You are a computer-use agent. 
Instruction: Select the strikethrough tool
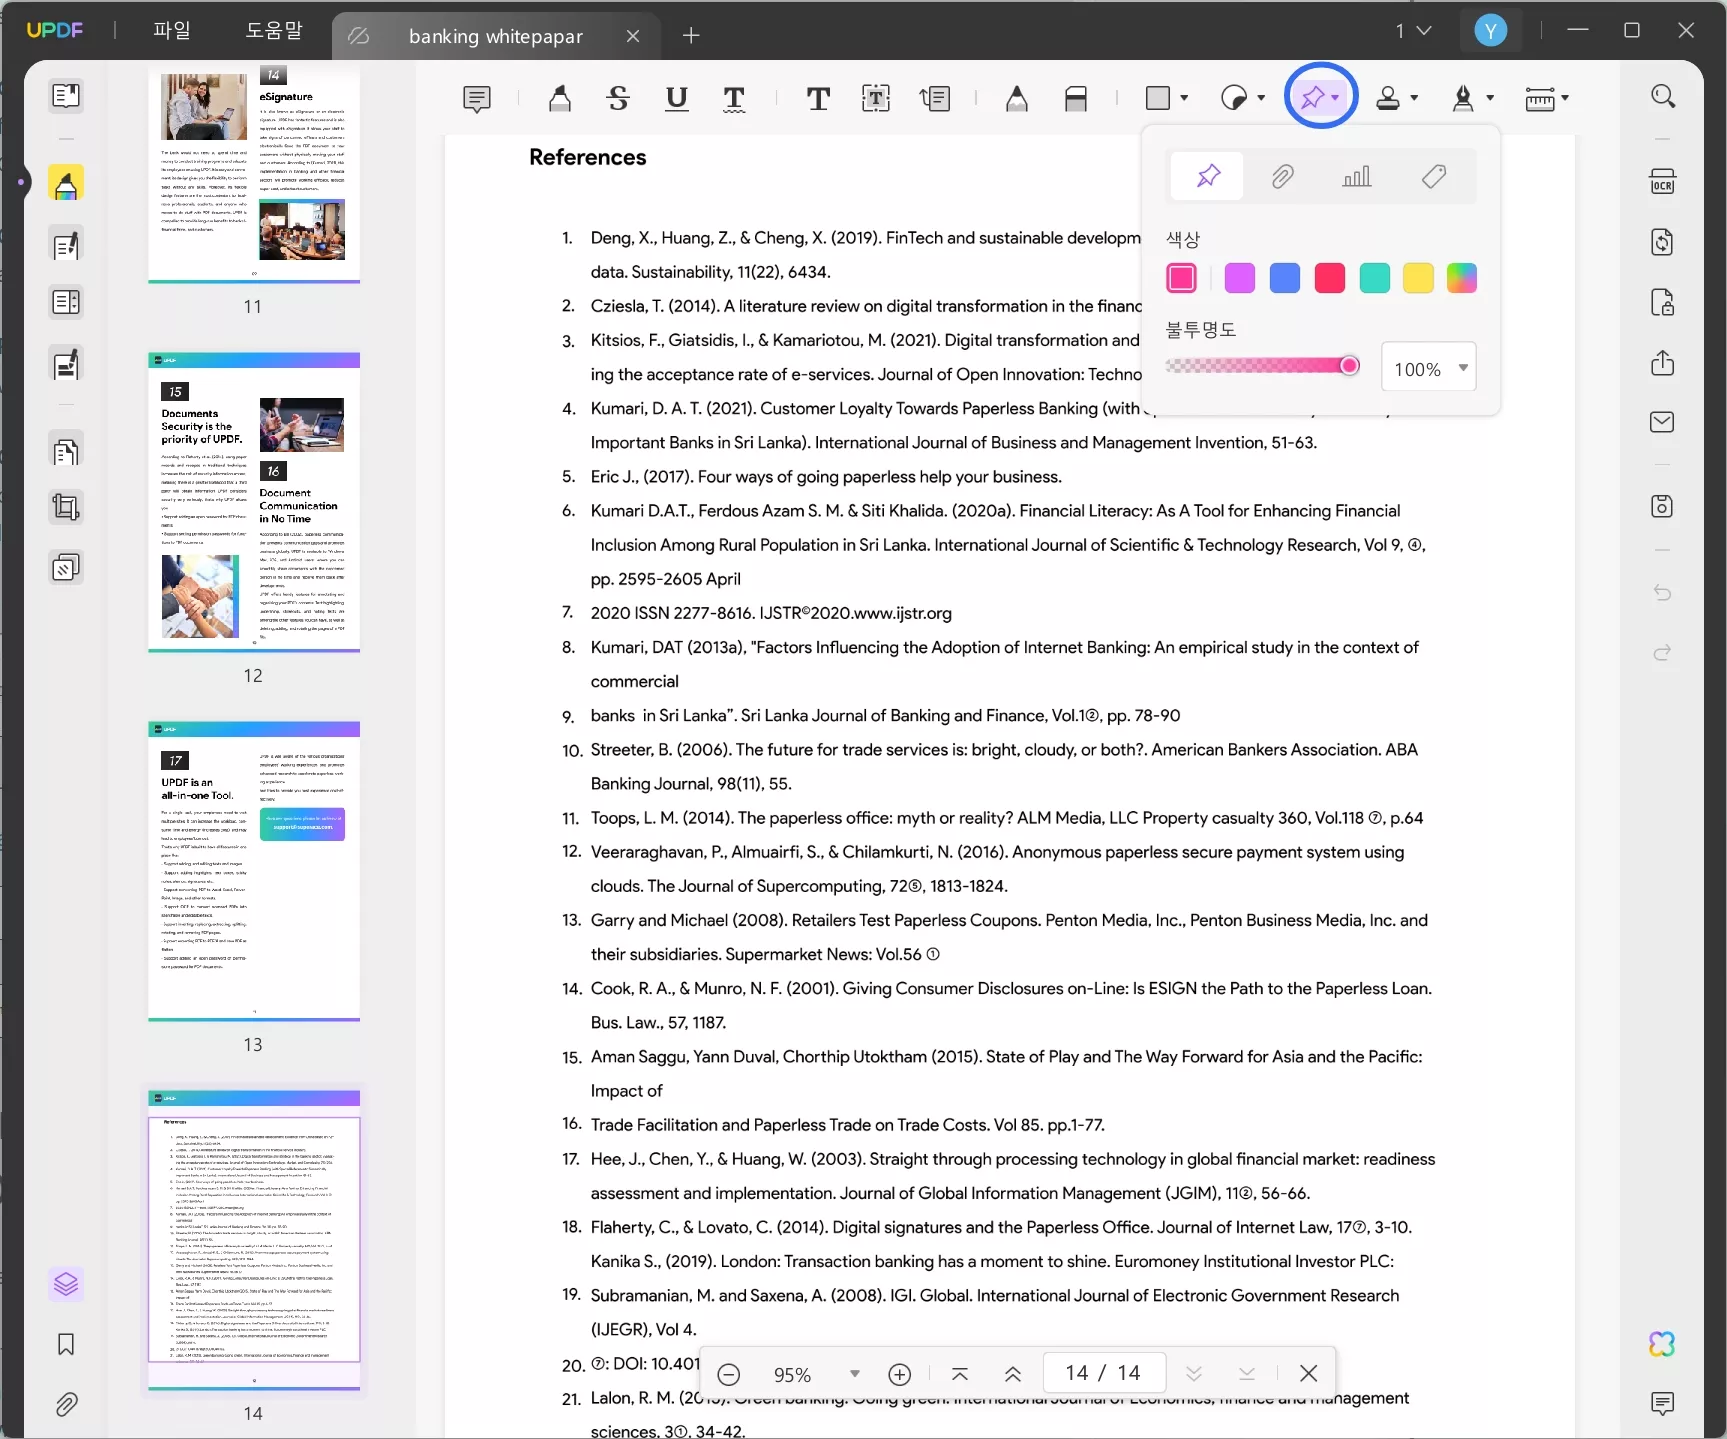[618, 98]
